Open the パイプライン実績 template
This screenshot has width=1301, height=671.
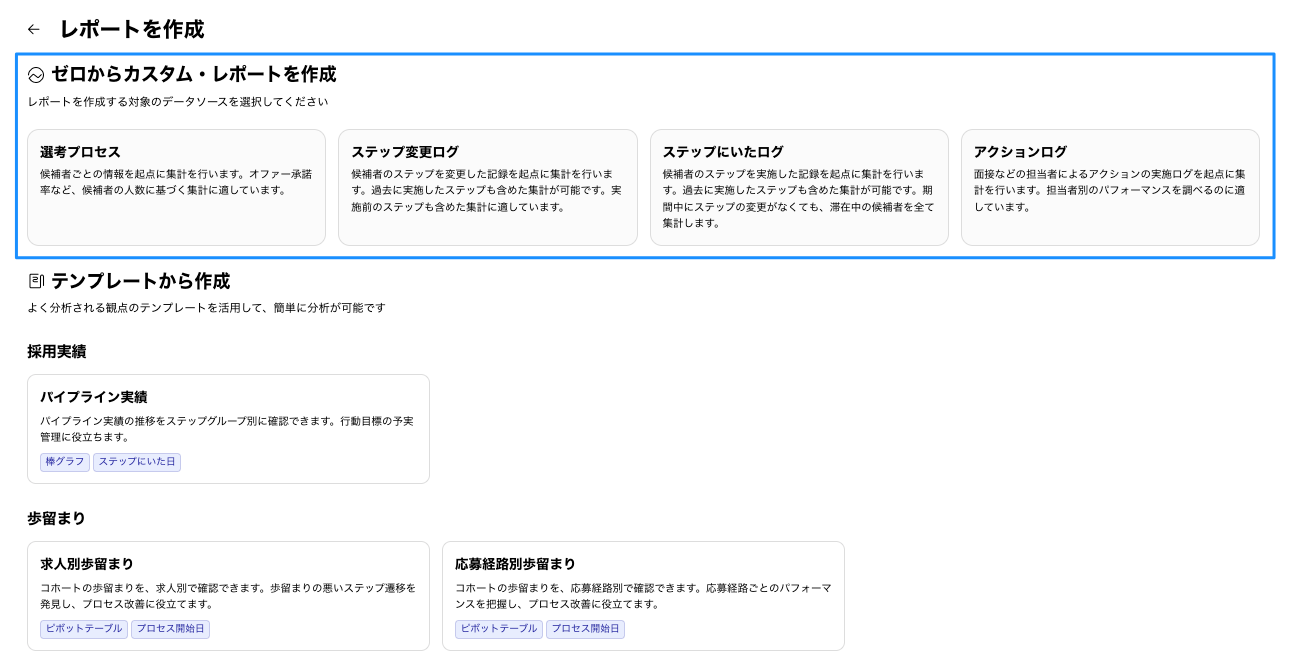228,428
